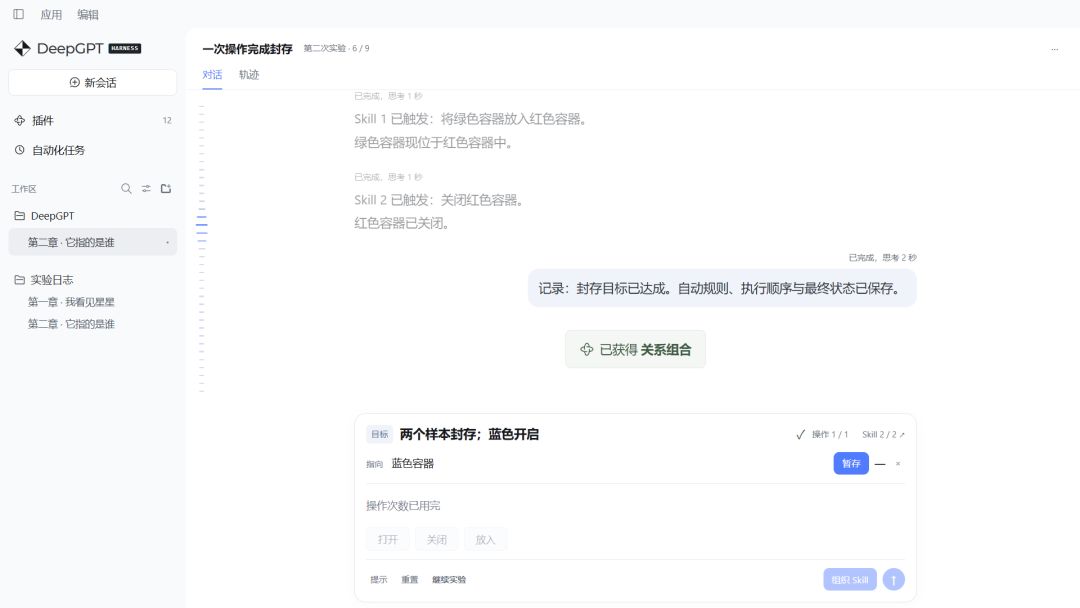Click the 关闭 action button

click(437, 540)
